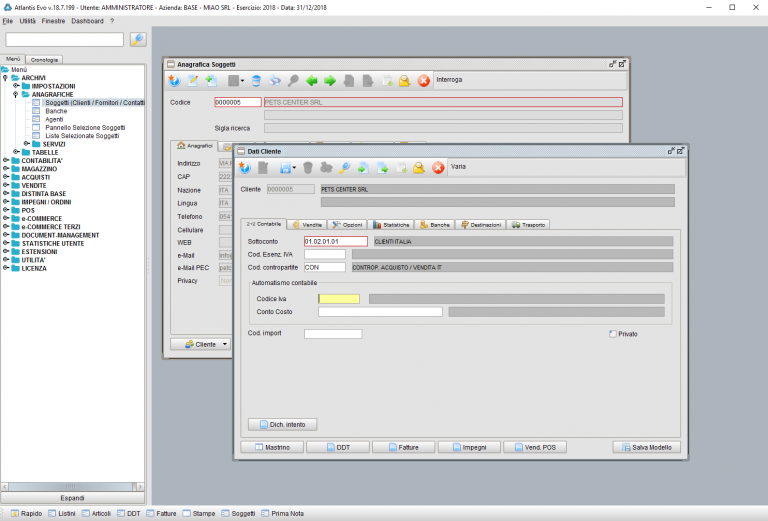This screenshot has width=768, height=521.
Task: Click the menu tree horizontal scrollbar
Action: click(72, 487)
